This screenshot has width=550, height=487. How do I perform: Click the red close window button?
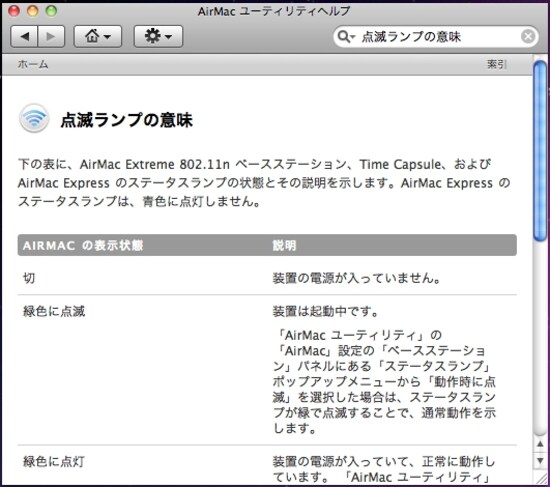(14, 11)
